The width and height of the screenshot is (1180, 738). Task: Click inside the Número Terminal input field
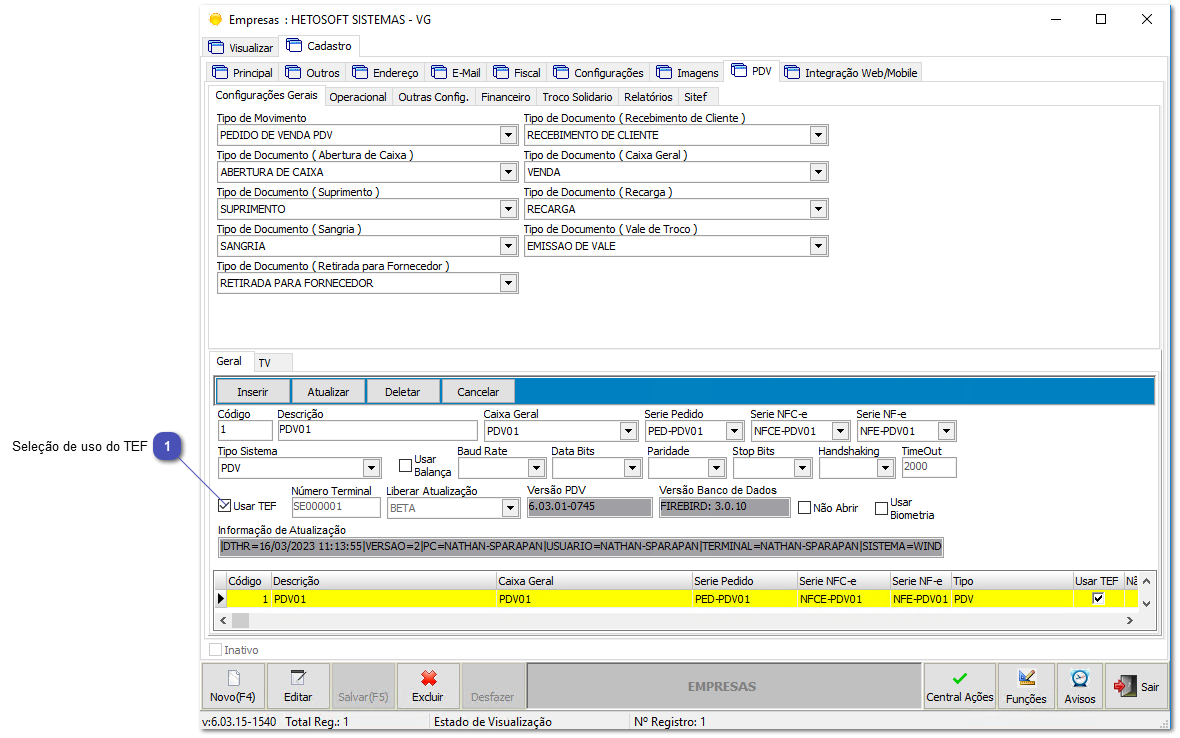tap(335, 507)
